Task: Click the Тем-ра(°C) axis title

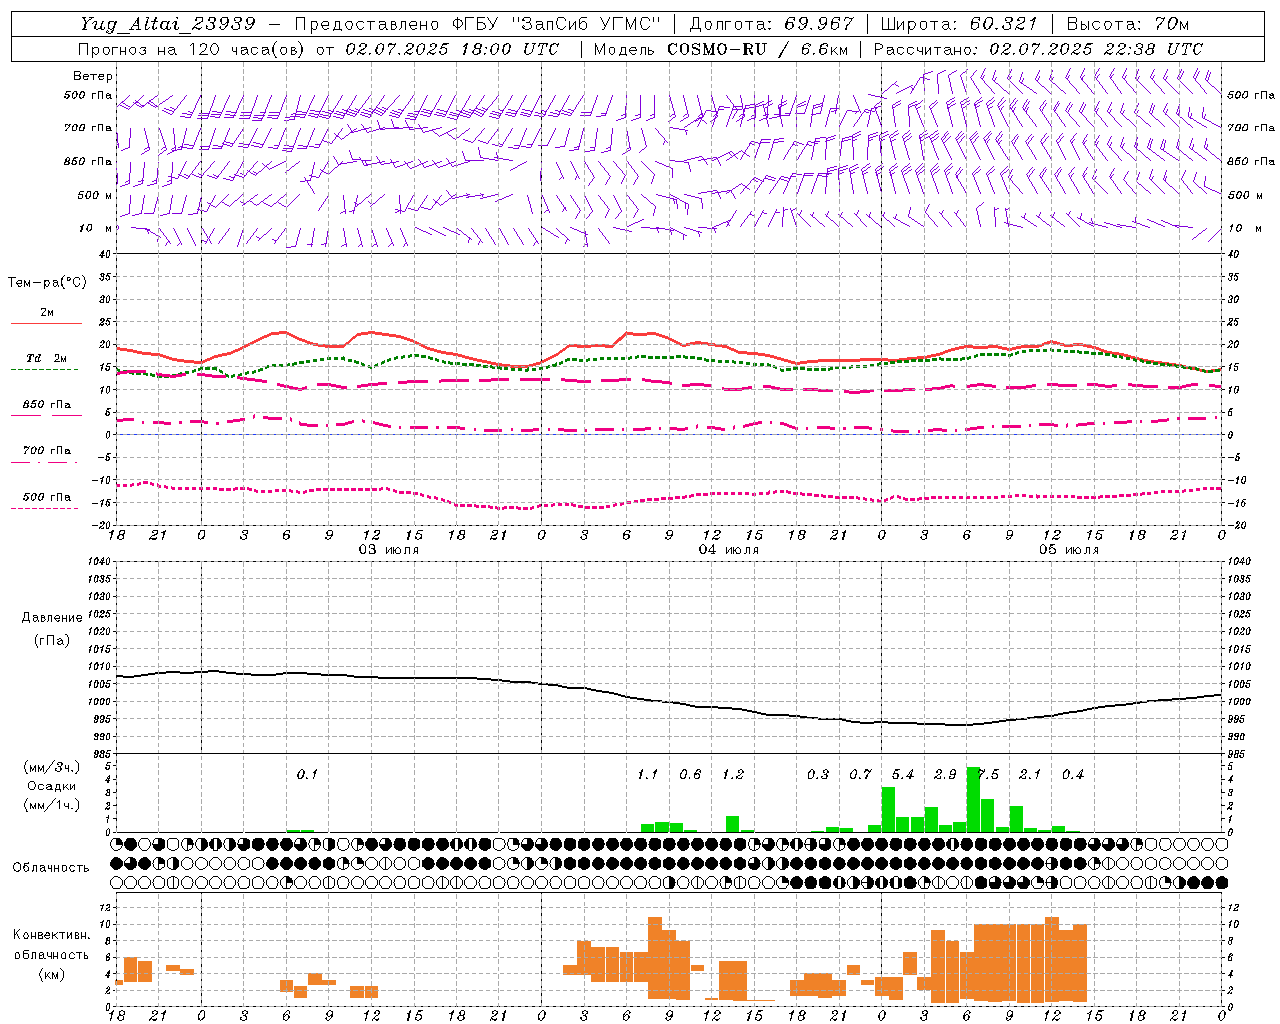Action: coord(47,283)
